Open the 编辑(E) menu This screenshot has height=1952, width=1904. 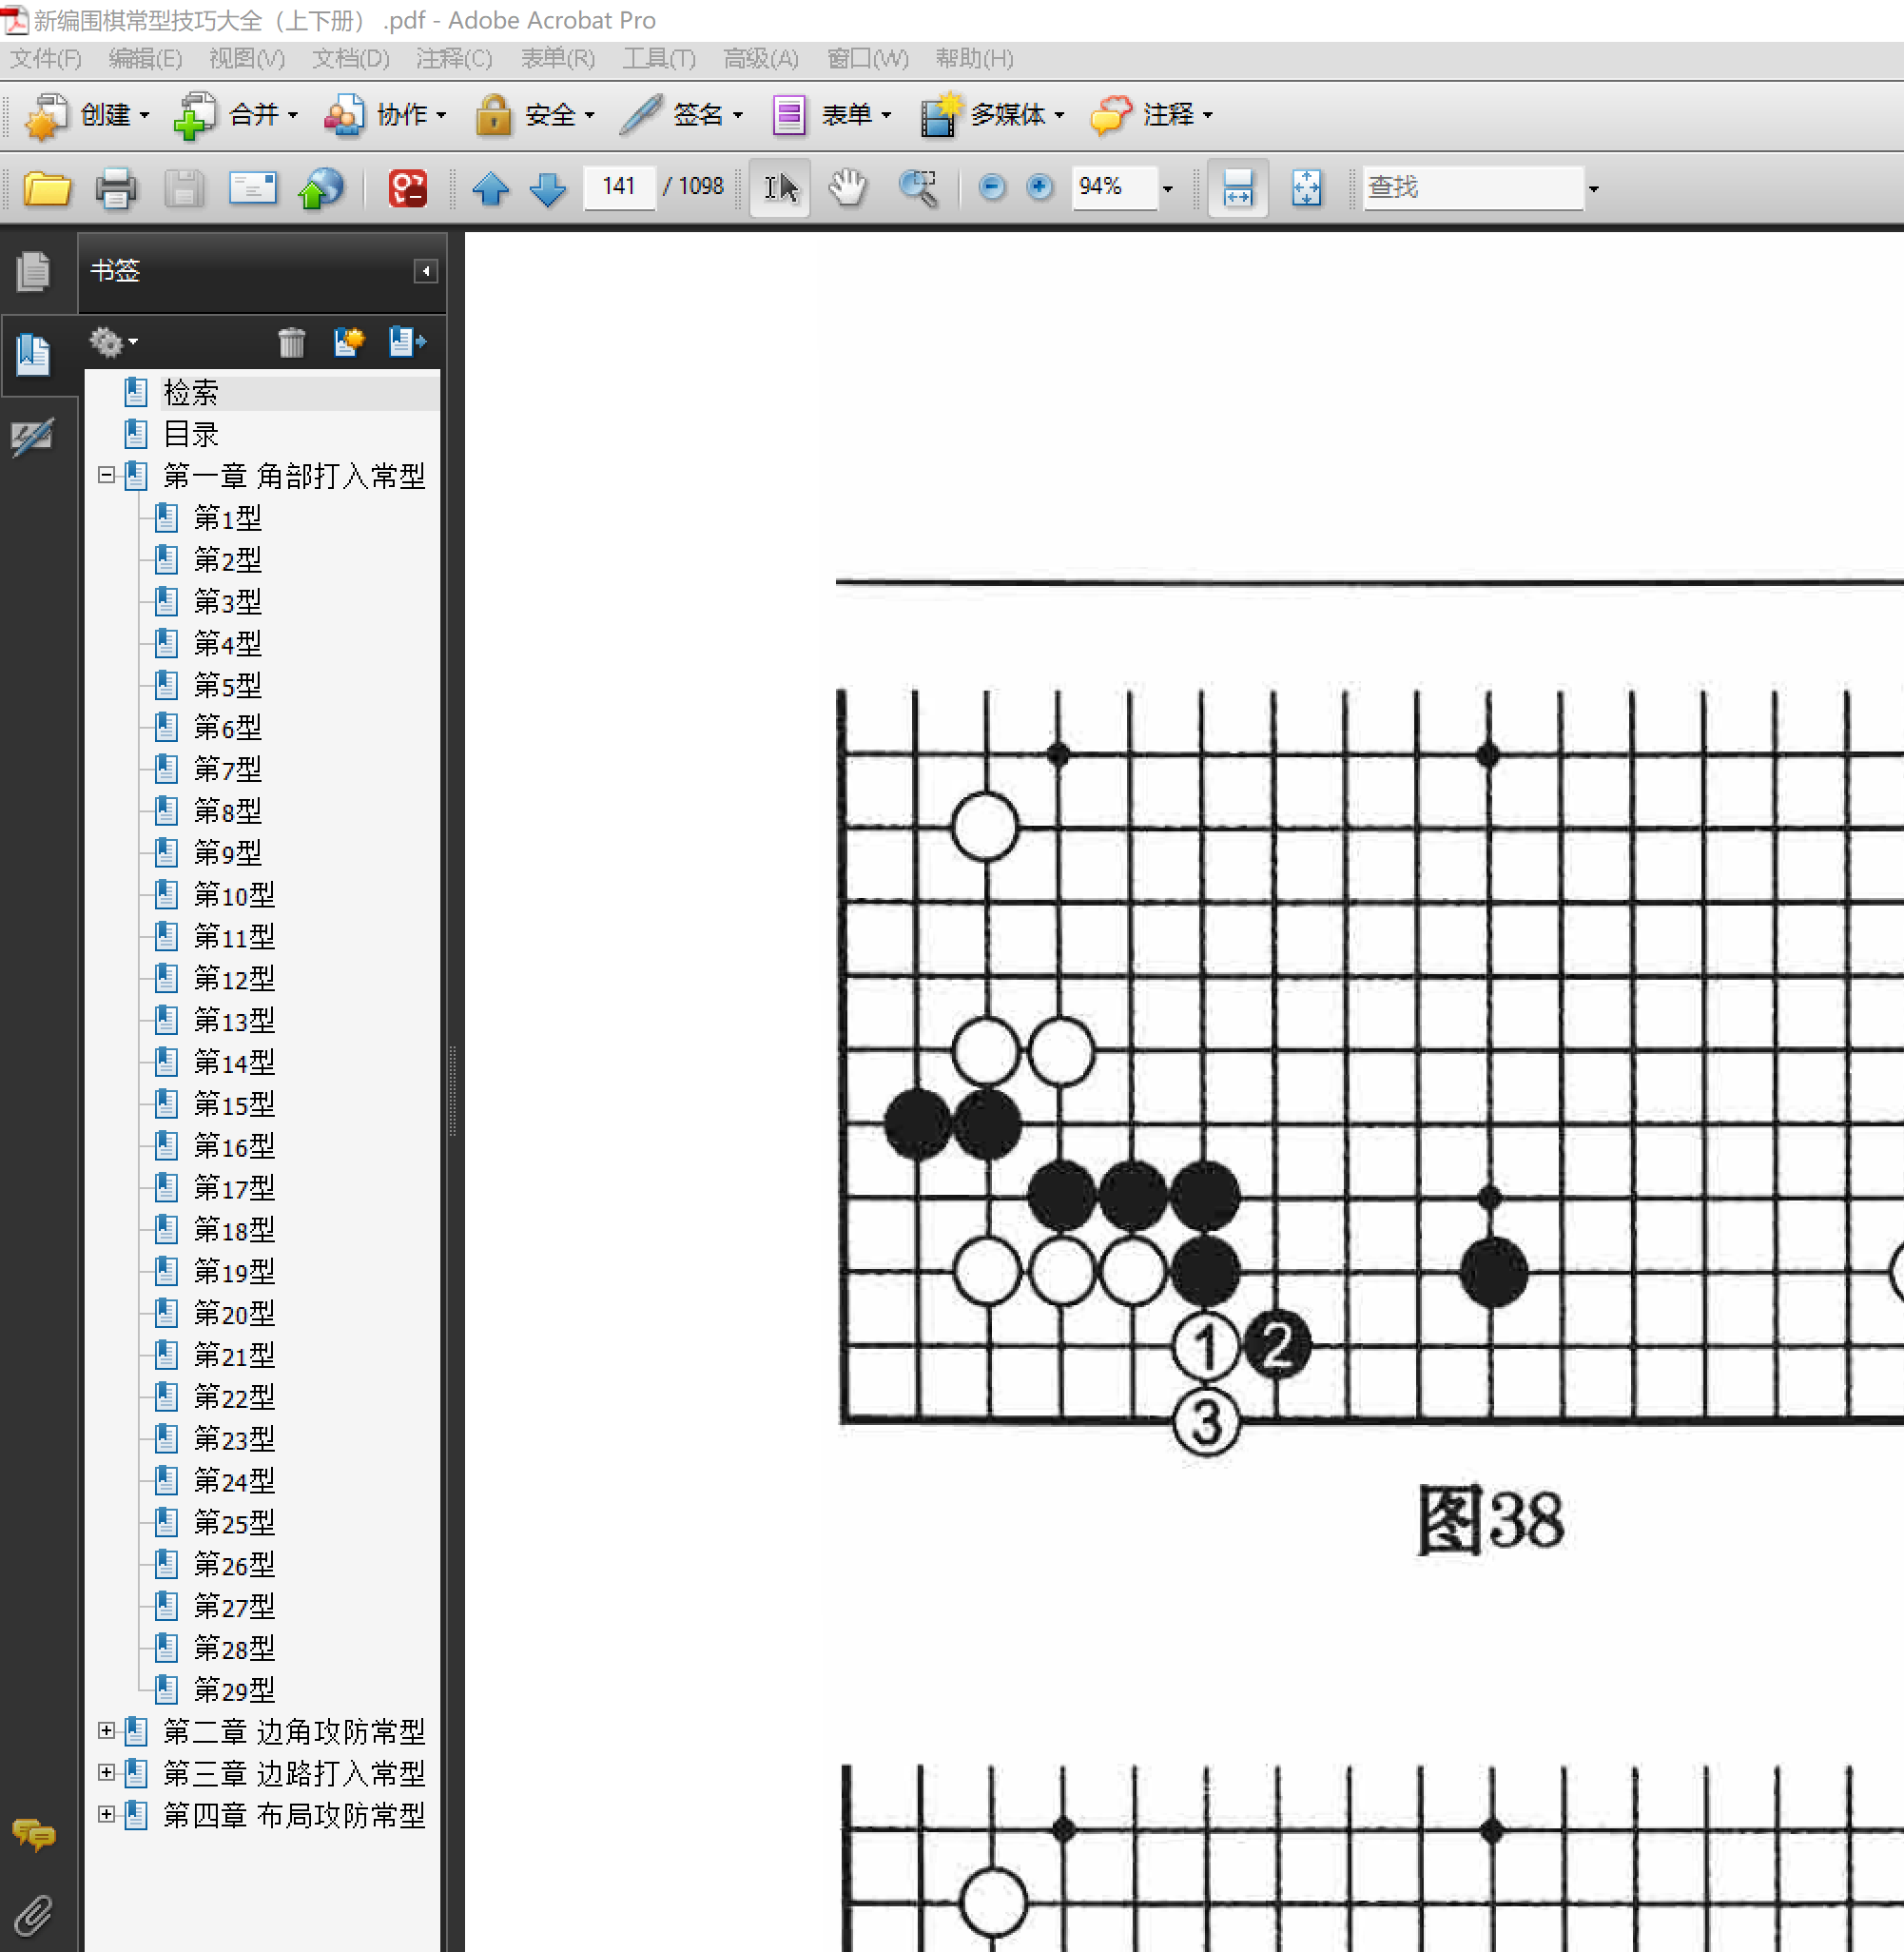click(x=145, y=59)
